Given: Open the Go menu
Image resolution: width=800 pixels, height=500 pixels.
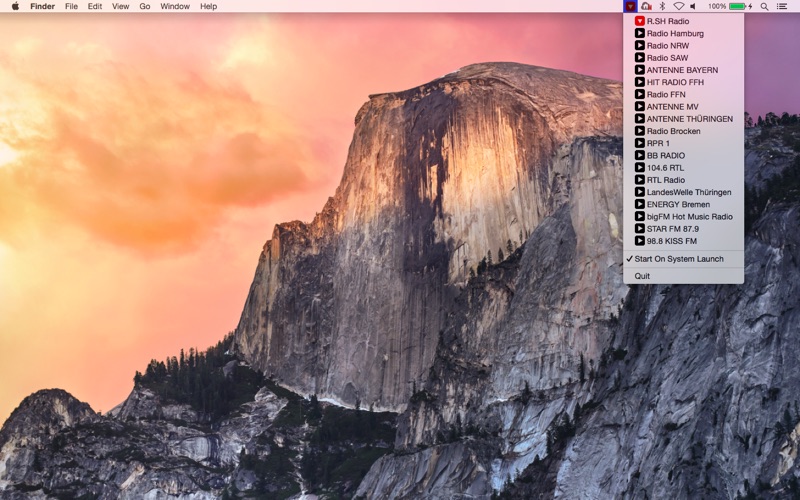Looking at the screenshot, I should point(145,6).
